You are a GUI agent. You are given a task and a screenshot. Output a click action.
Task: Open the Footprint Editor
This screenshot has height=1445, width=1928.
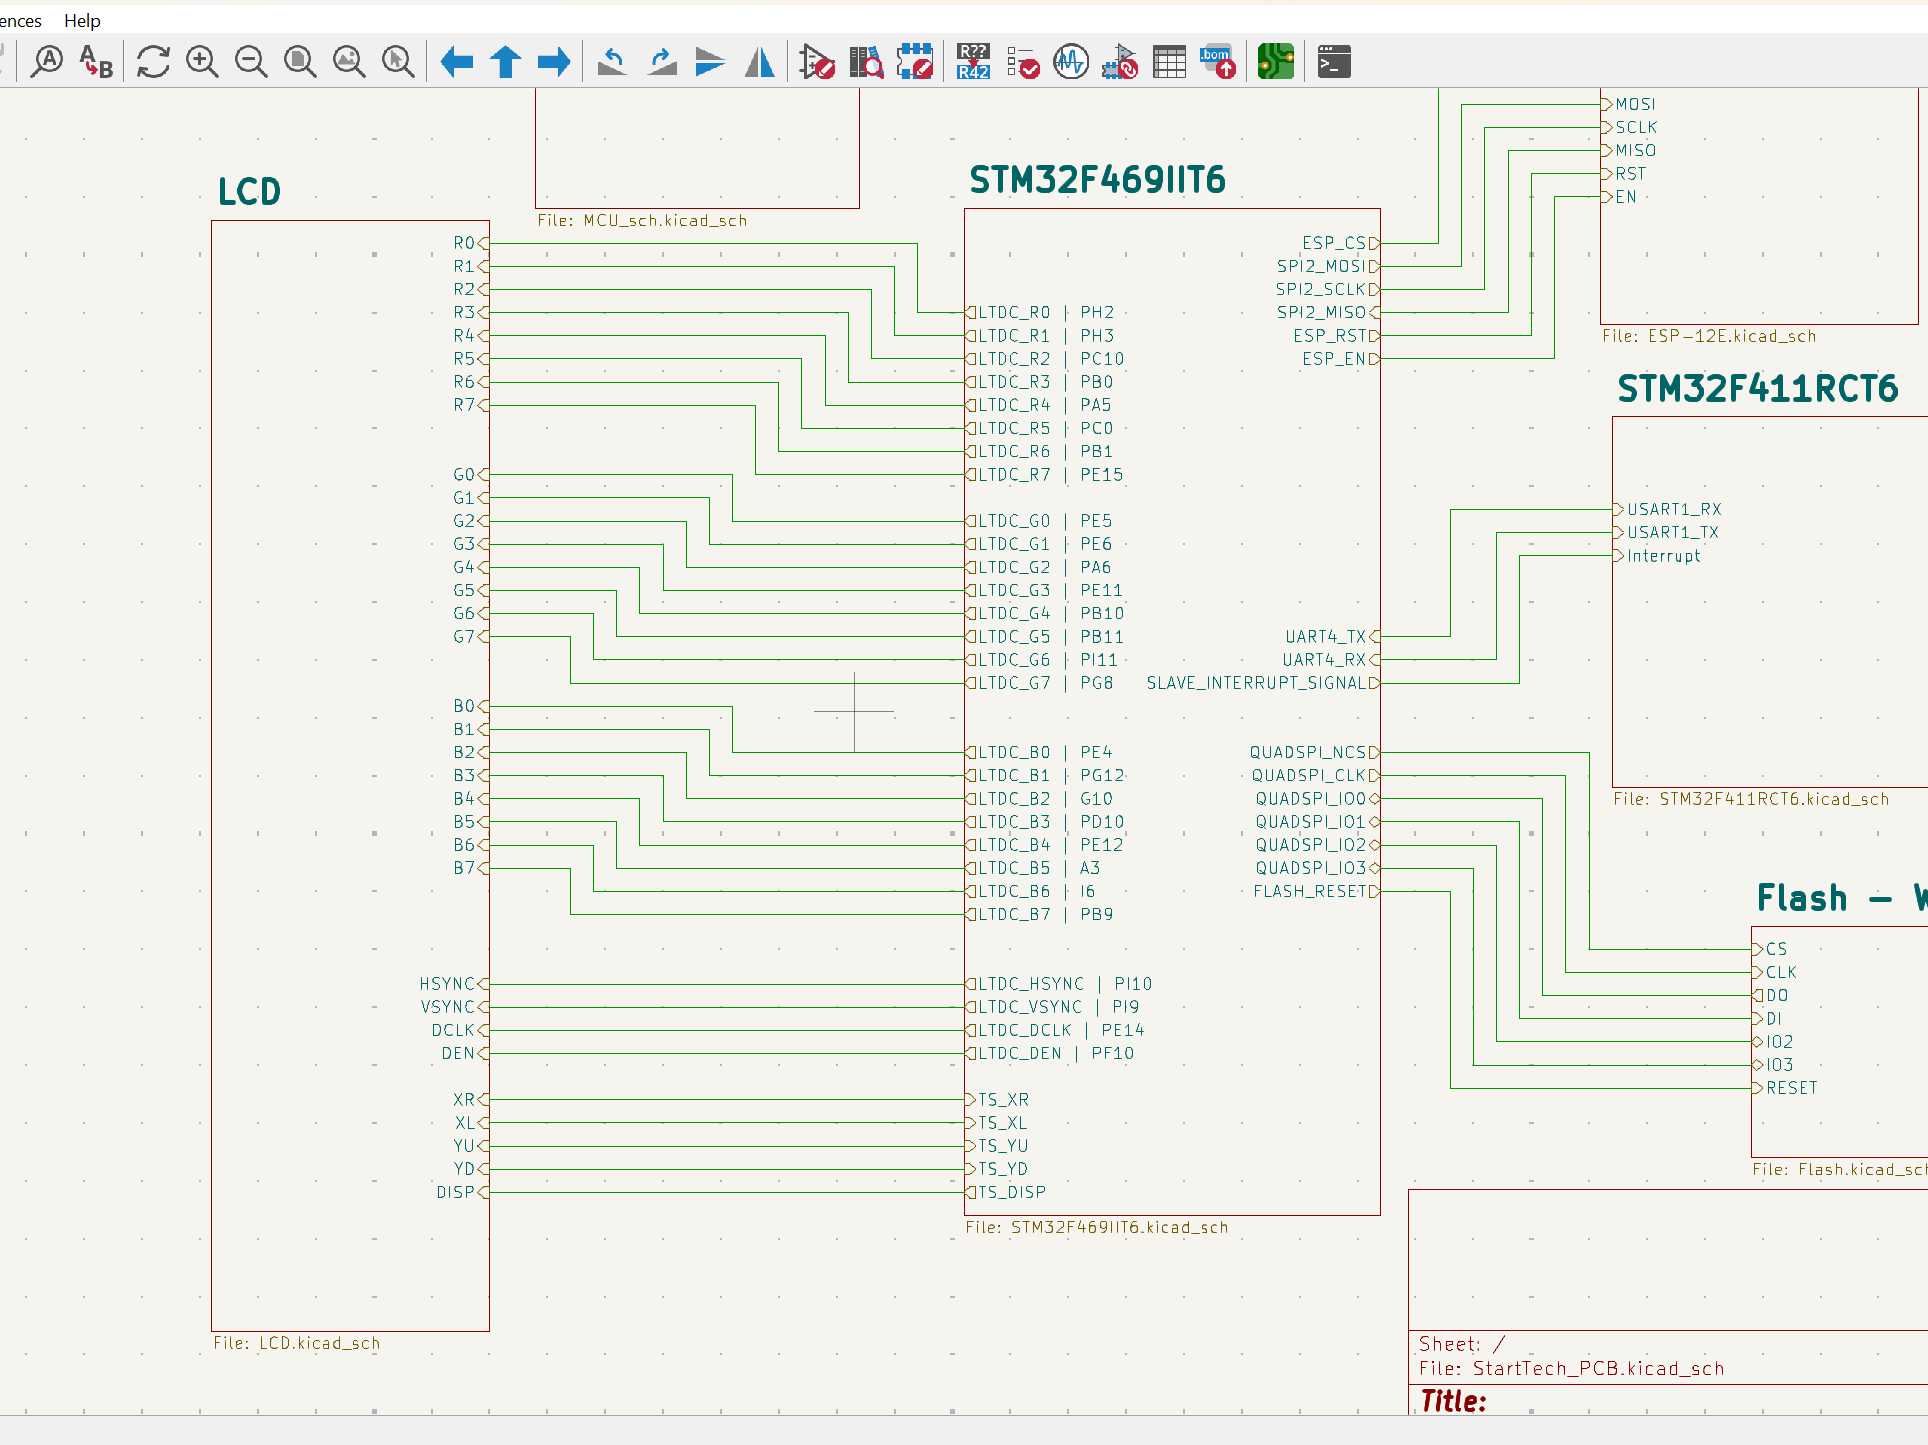click(916, 62)
